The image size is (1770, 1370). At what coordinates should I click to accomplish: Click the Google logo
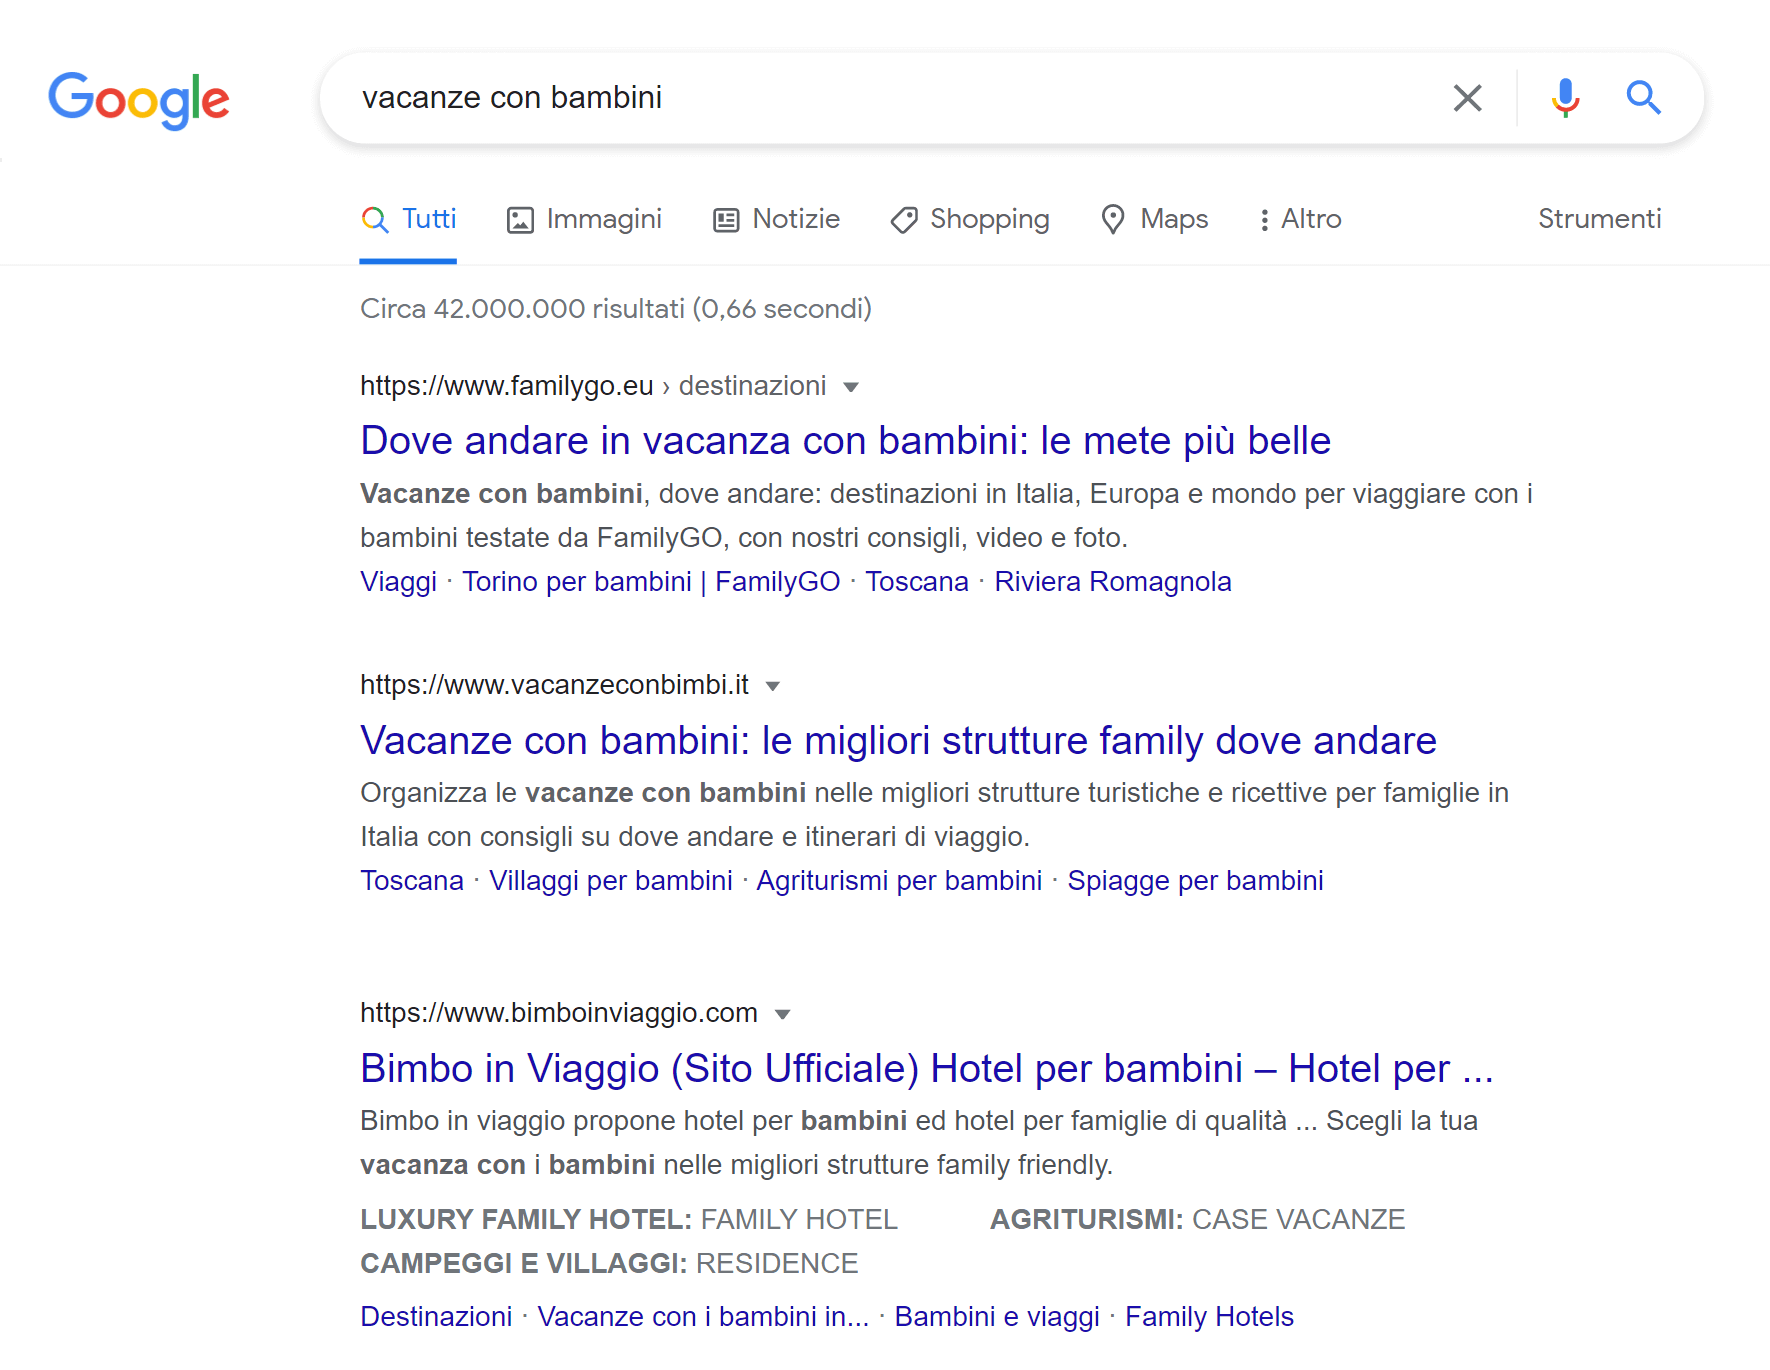click(x=139, y=100)
